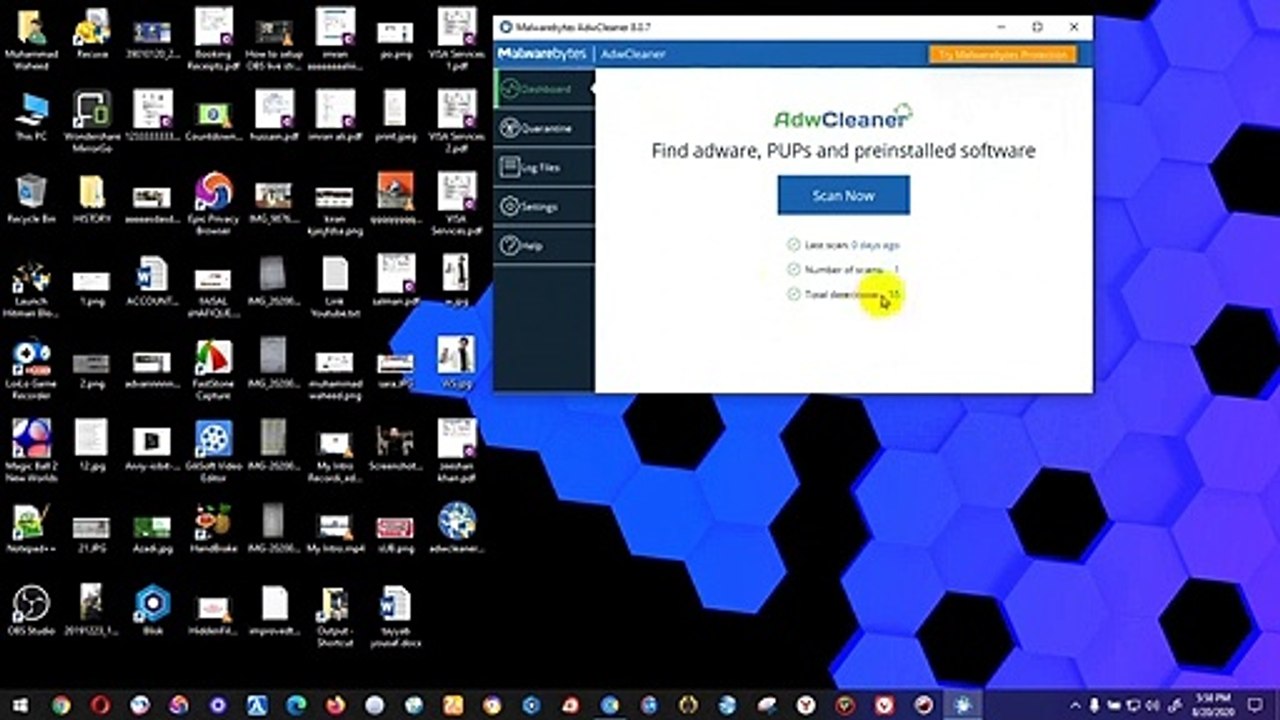The height and width of the screenshot is (720, 1280).
Task: Select the adwcleaner executable icon on desktop
Action: [x=456, y=528]
